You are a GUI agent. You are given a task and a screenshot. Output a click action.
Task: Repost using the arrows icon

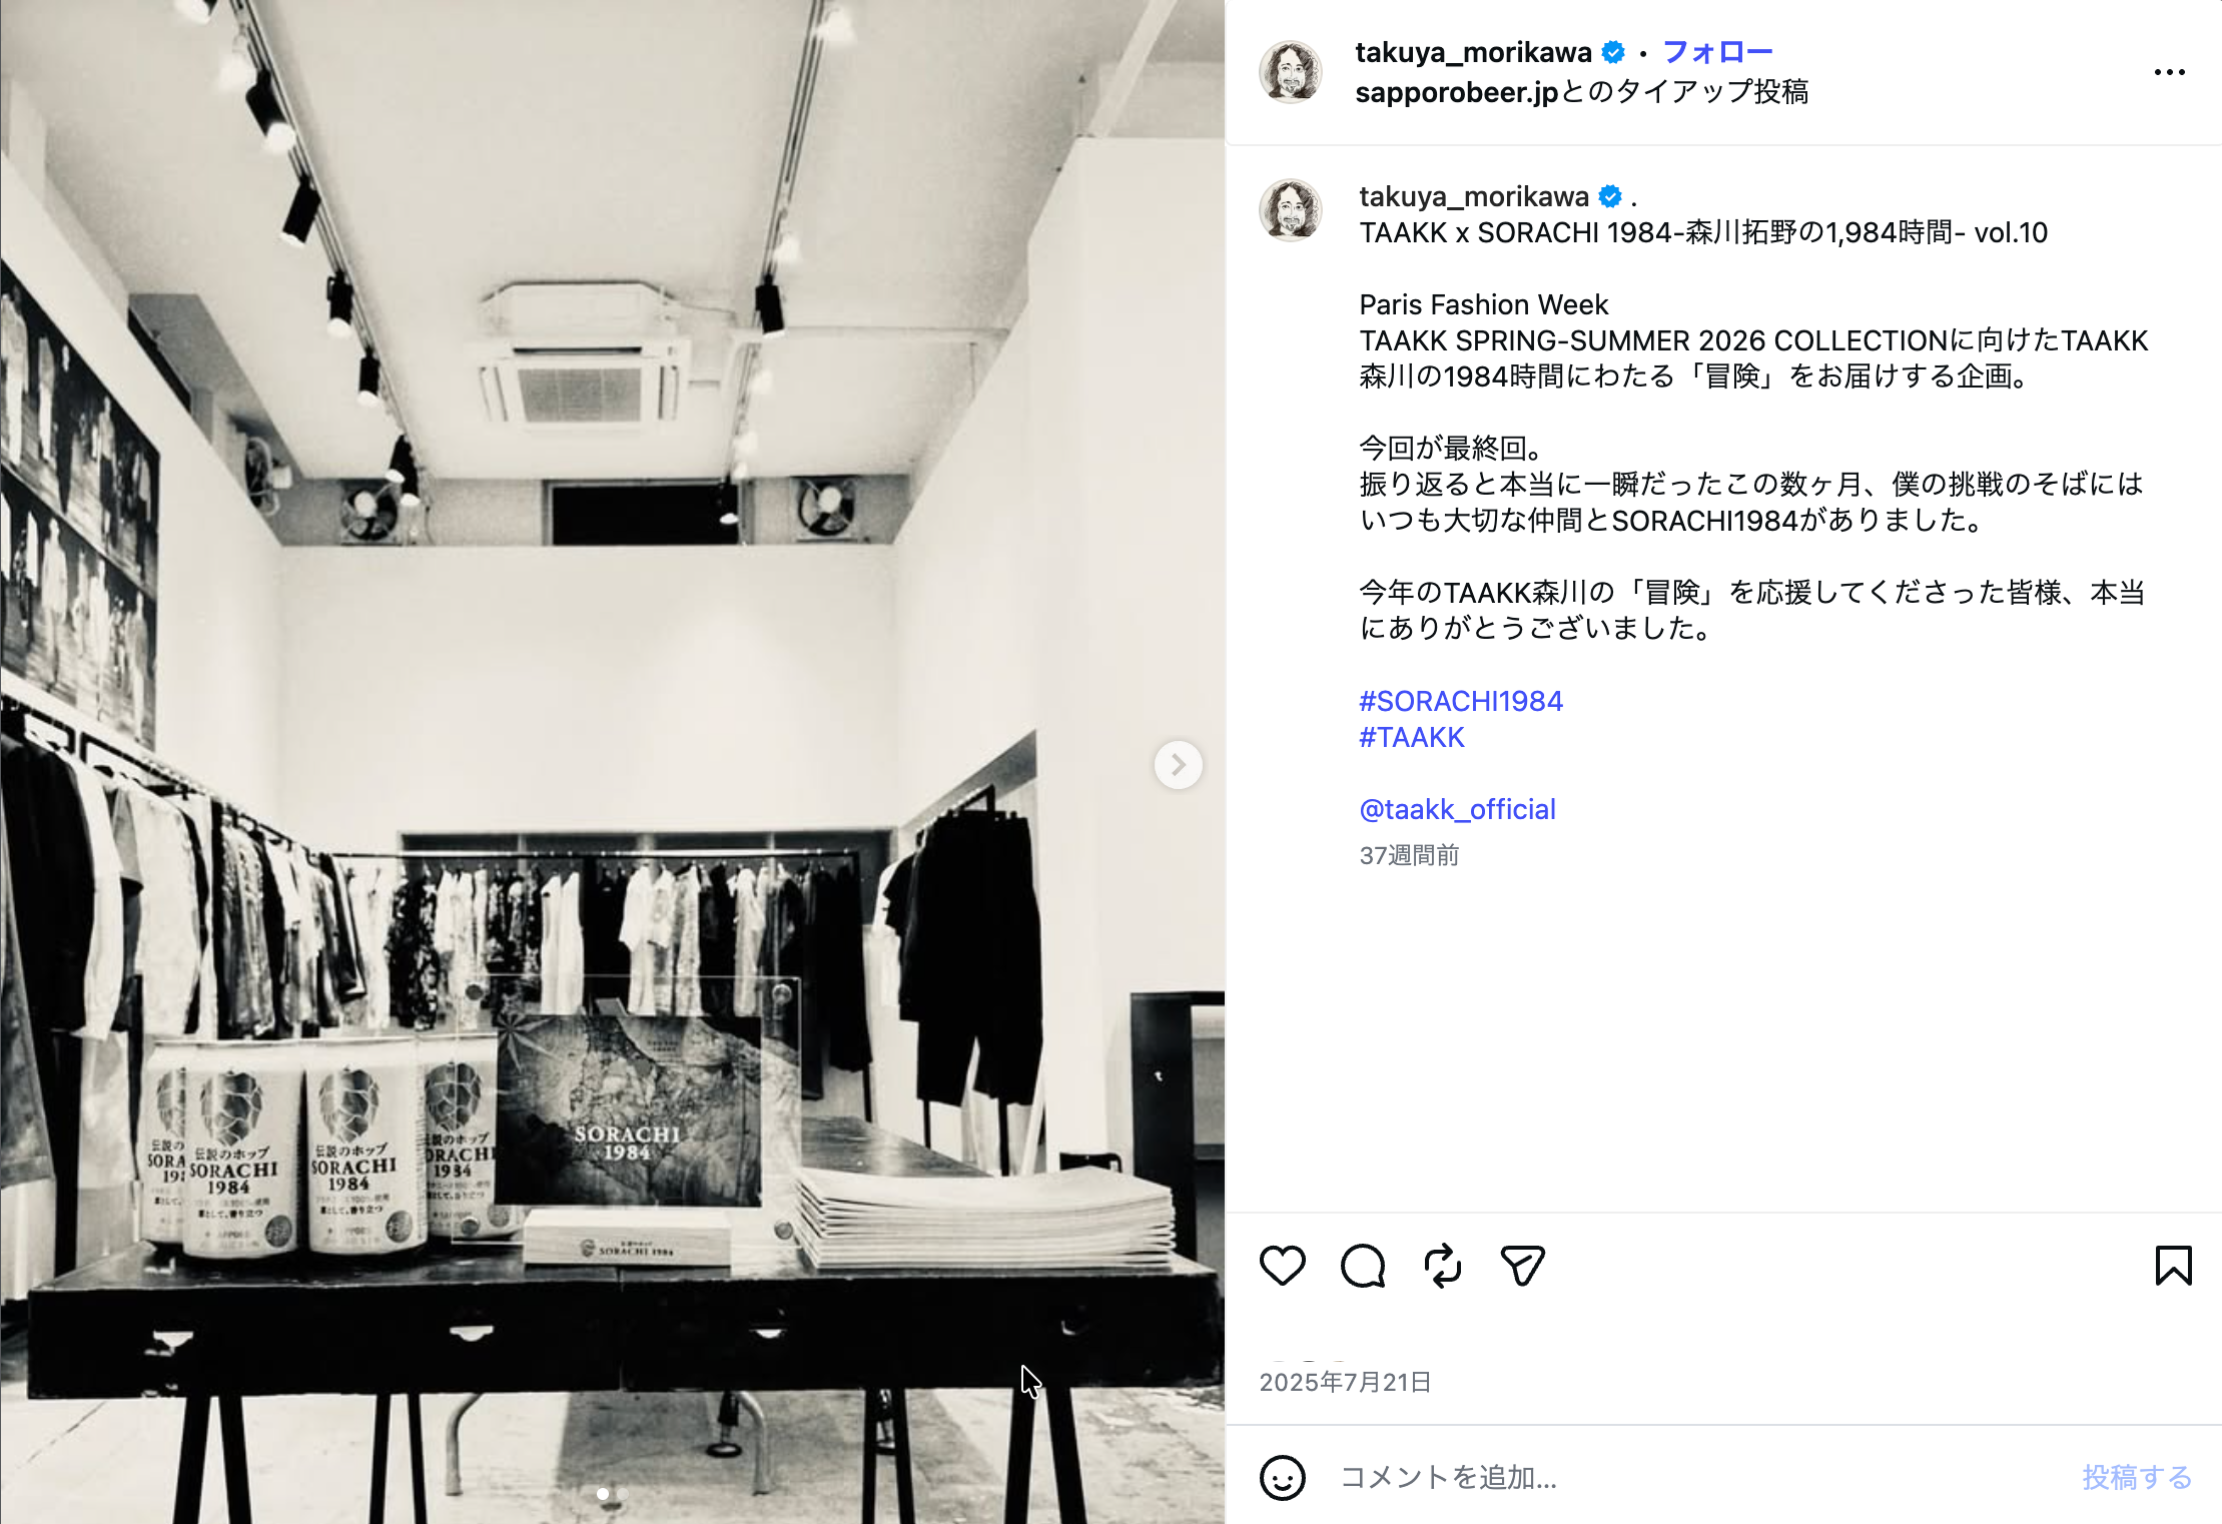coord(1443,1266)
